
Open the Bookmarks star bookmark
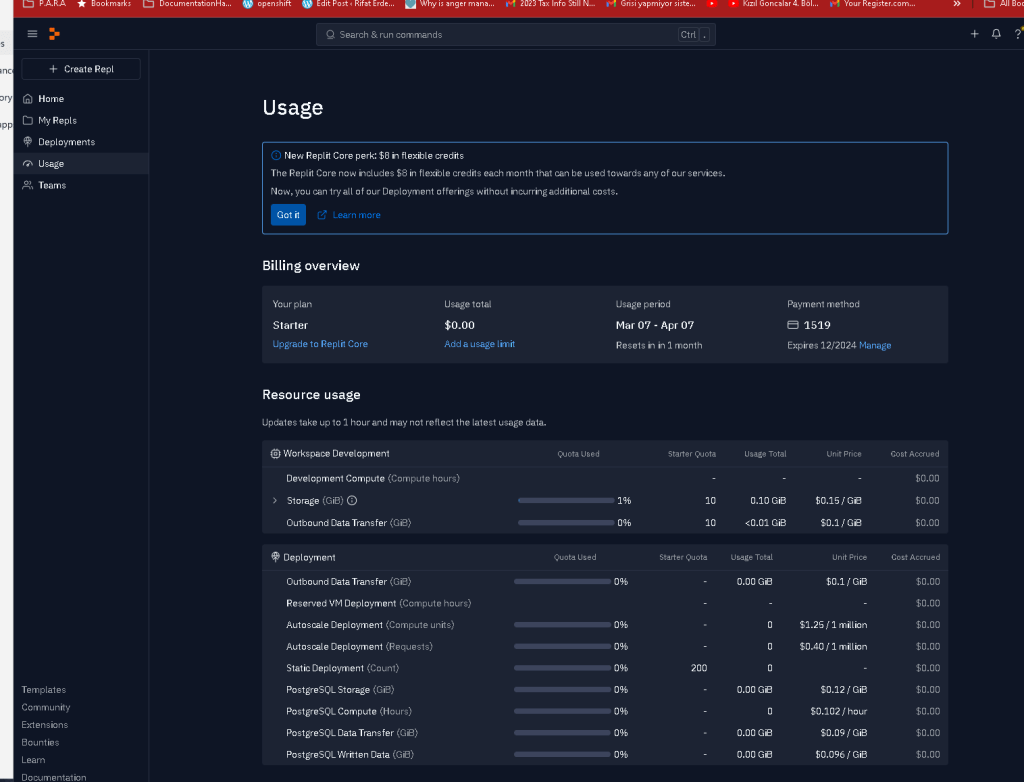104,4
